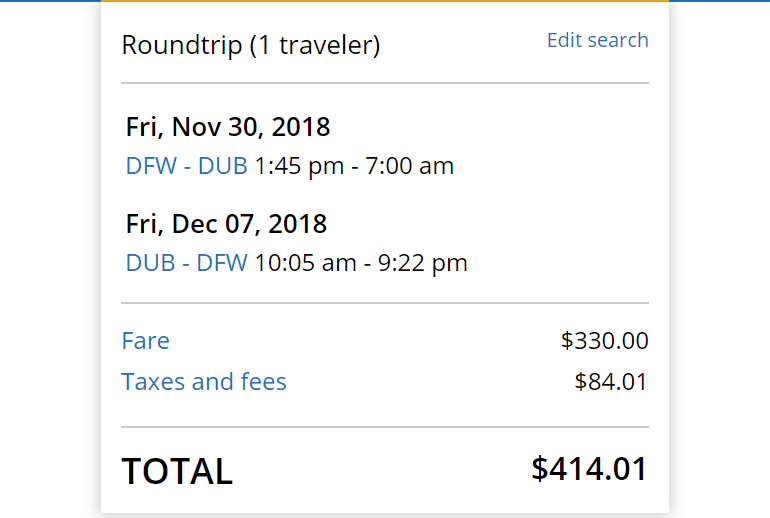Click the $330.00 fare amount
The image size is (770, 518).
pyautogui.click(x=604, y=341)
